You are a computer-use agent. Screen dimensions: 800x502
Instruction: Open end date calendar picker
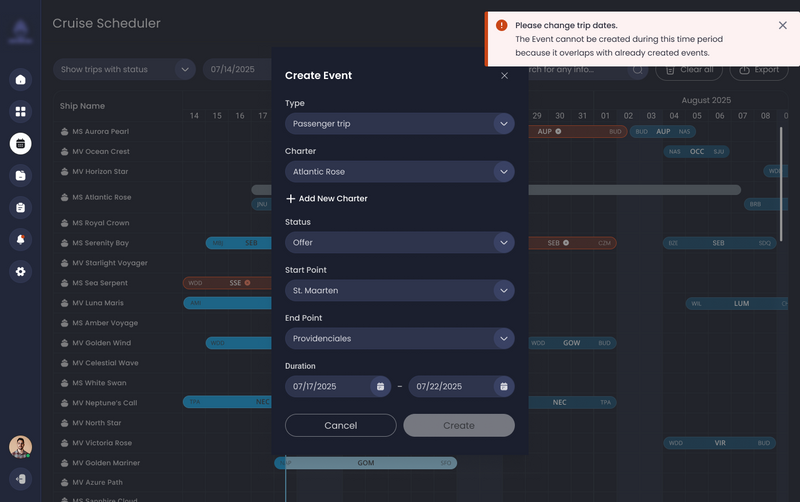[504, 386]
